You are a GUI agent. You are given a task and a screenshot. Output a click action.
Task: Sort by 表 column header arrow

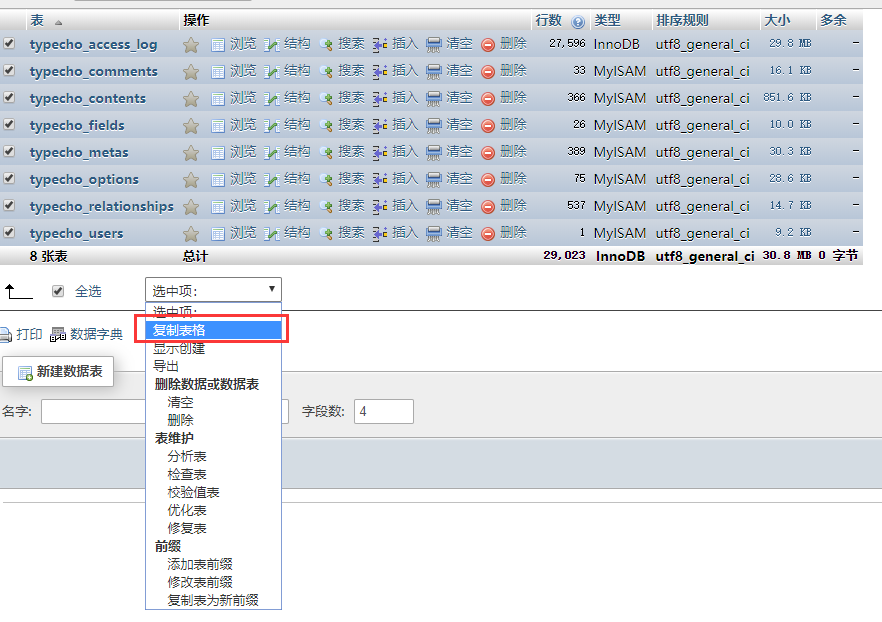point(58,23)
